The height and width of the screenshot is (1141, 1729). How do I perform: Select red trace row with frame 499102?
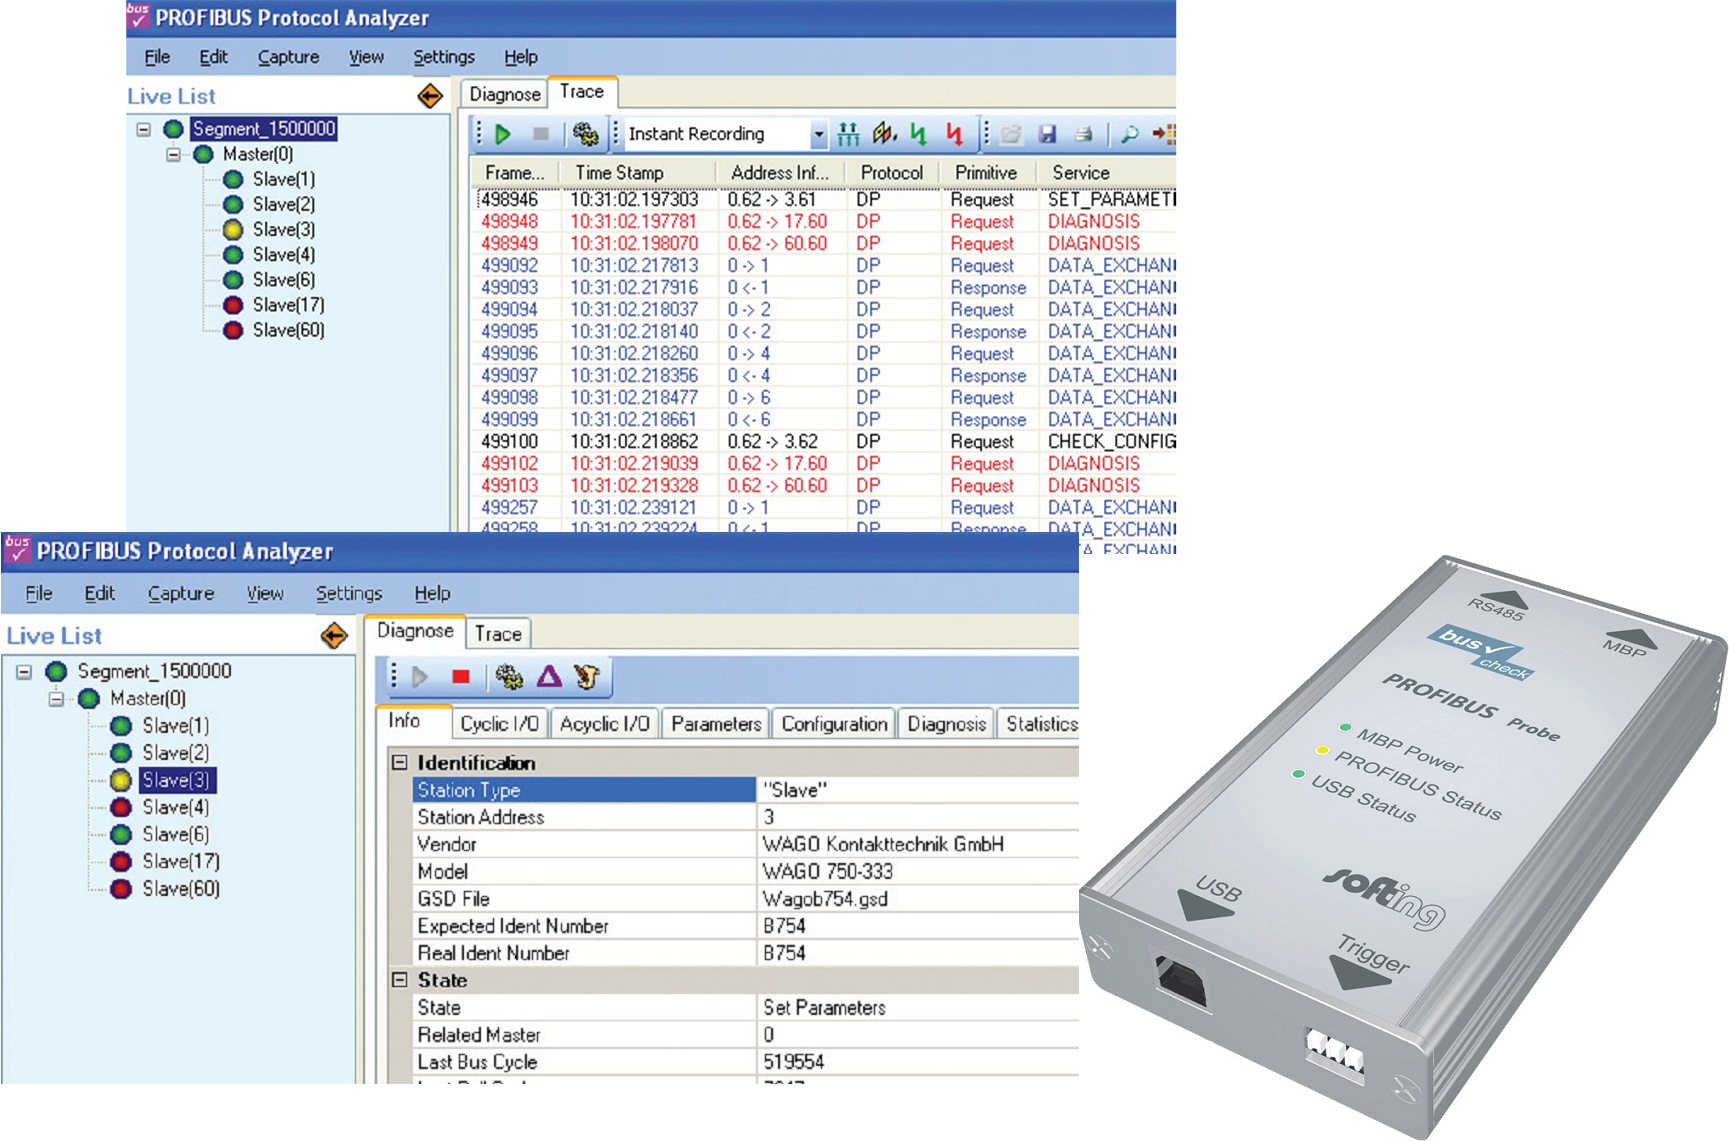click(x=825, y=463)
